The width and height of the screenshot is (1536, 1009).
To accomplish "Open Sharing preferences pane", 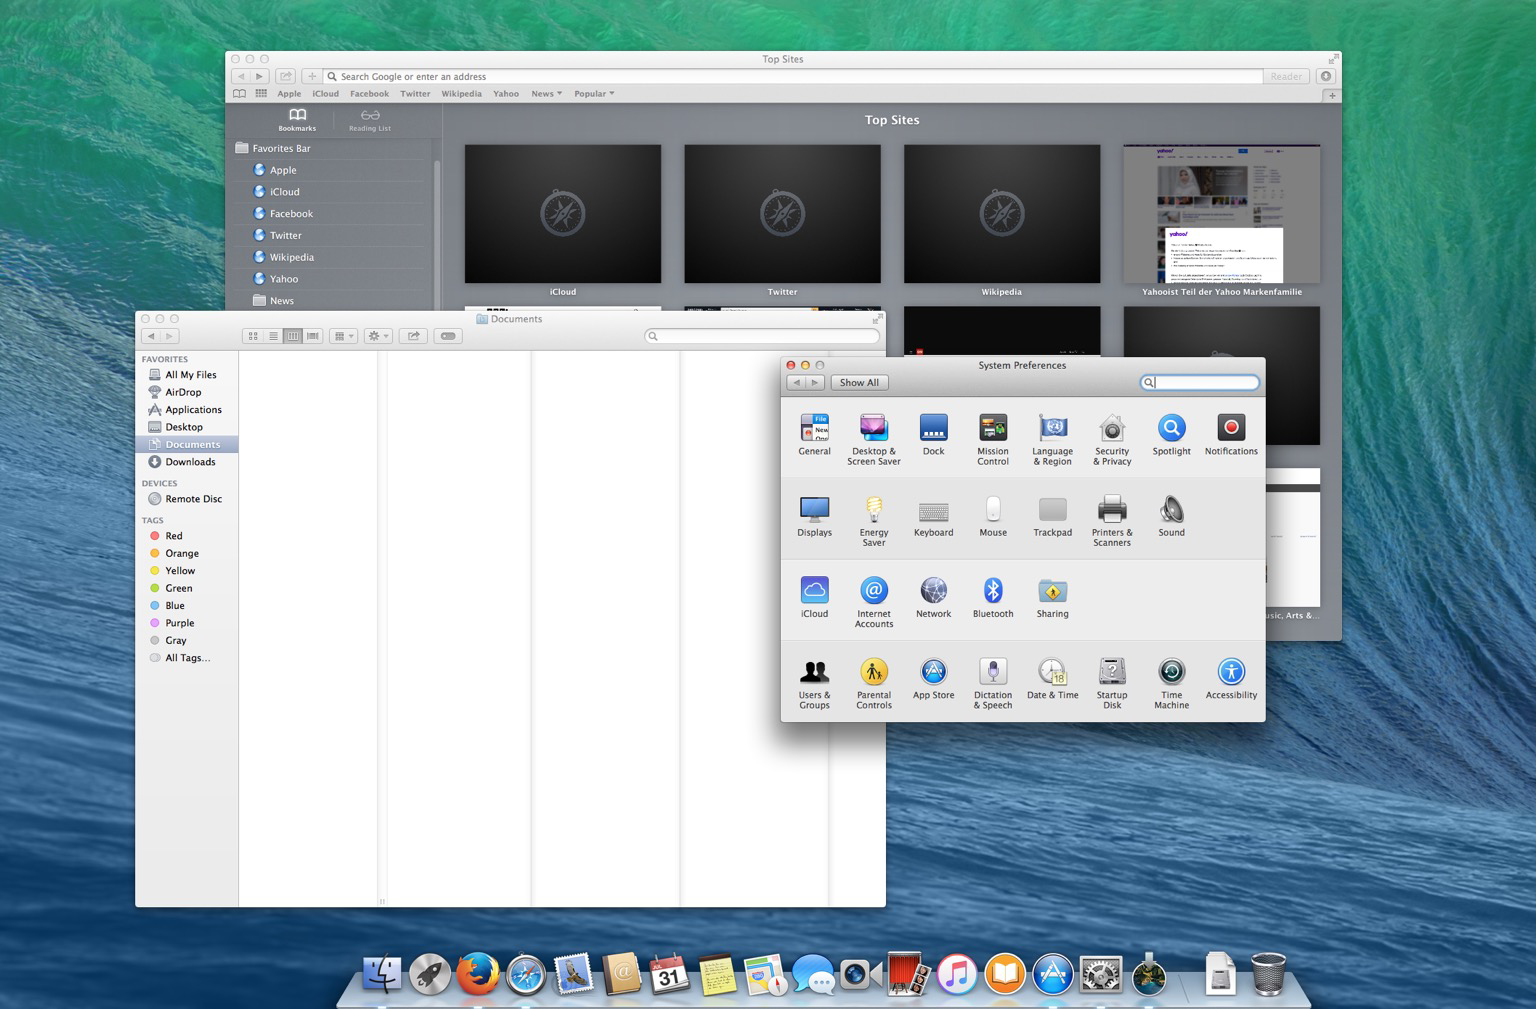I will (x=1052, y=597).
